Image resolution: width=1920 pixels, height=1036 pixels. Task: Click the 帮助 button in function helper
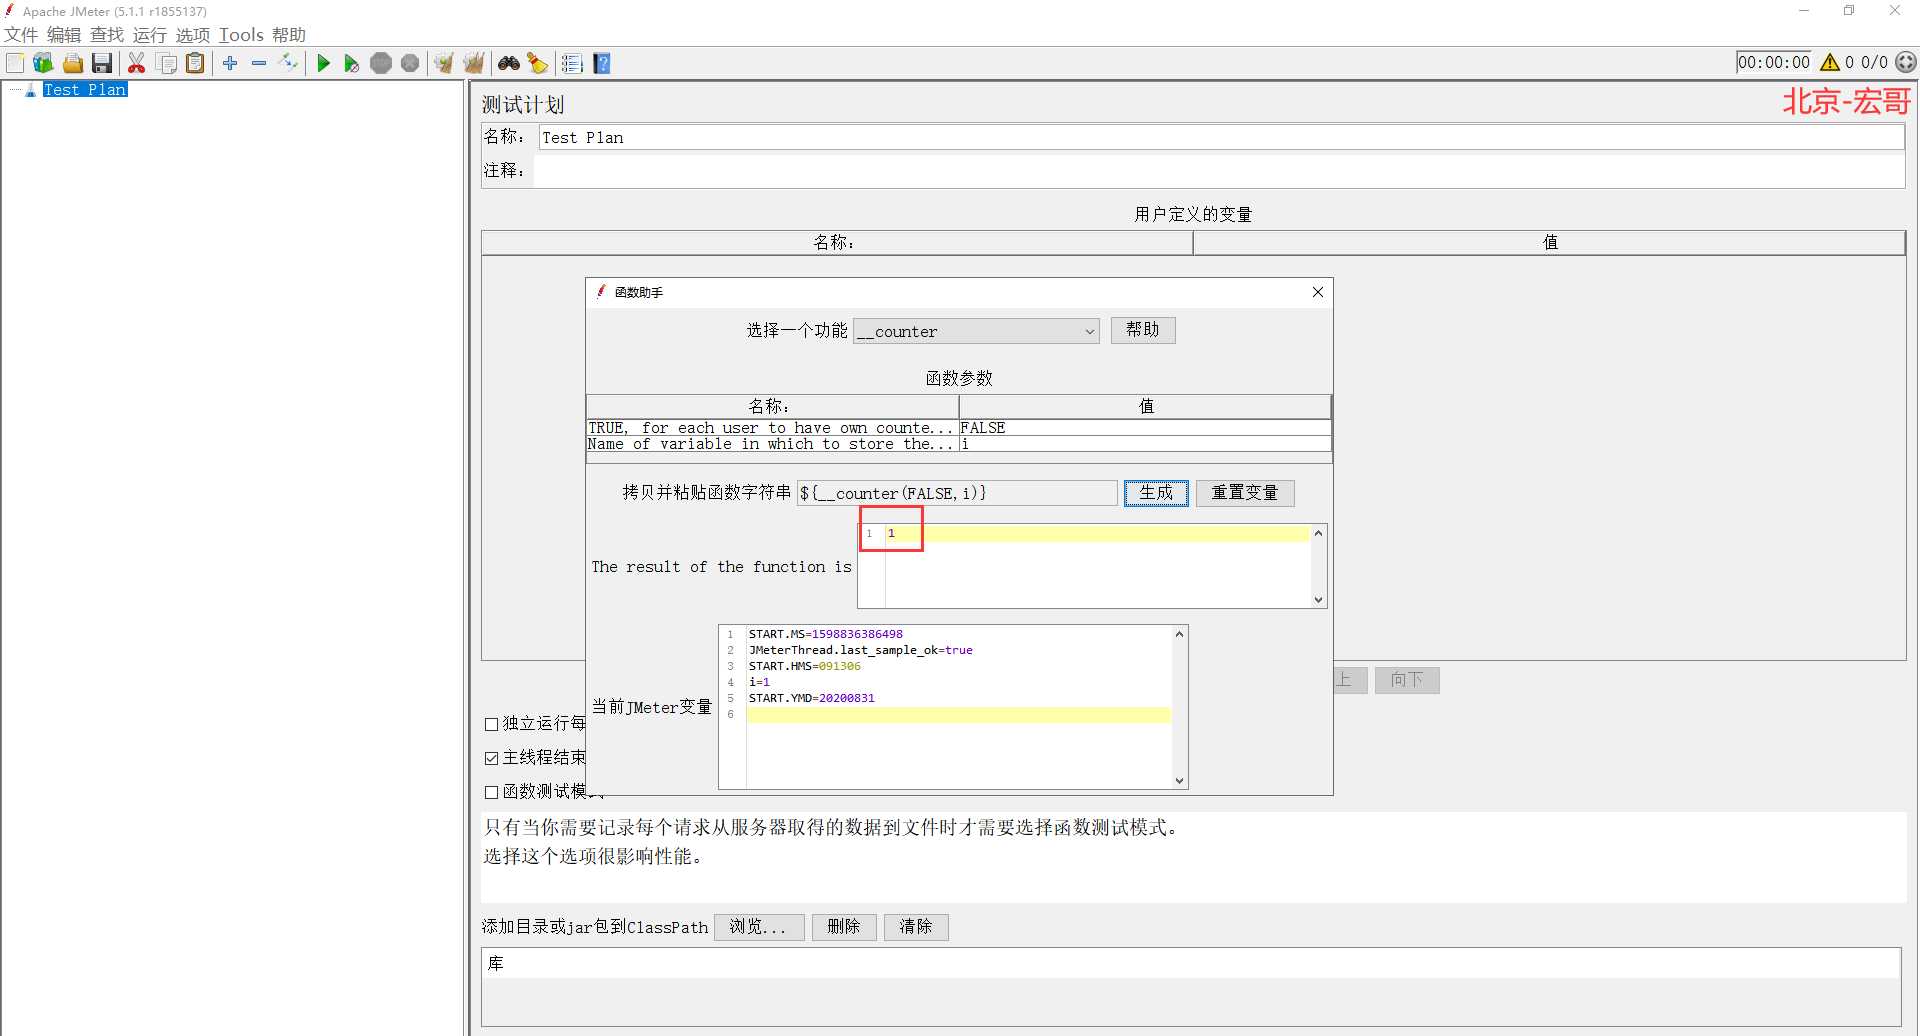pos(1143,330)
